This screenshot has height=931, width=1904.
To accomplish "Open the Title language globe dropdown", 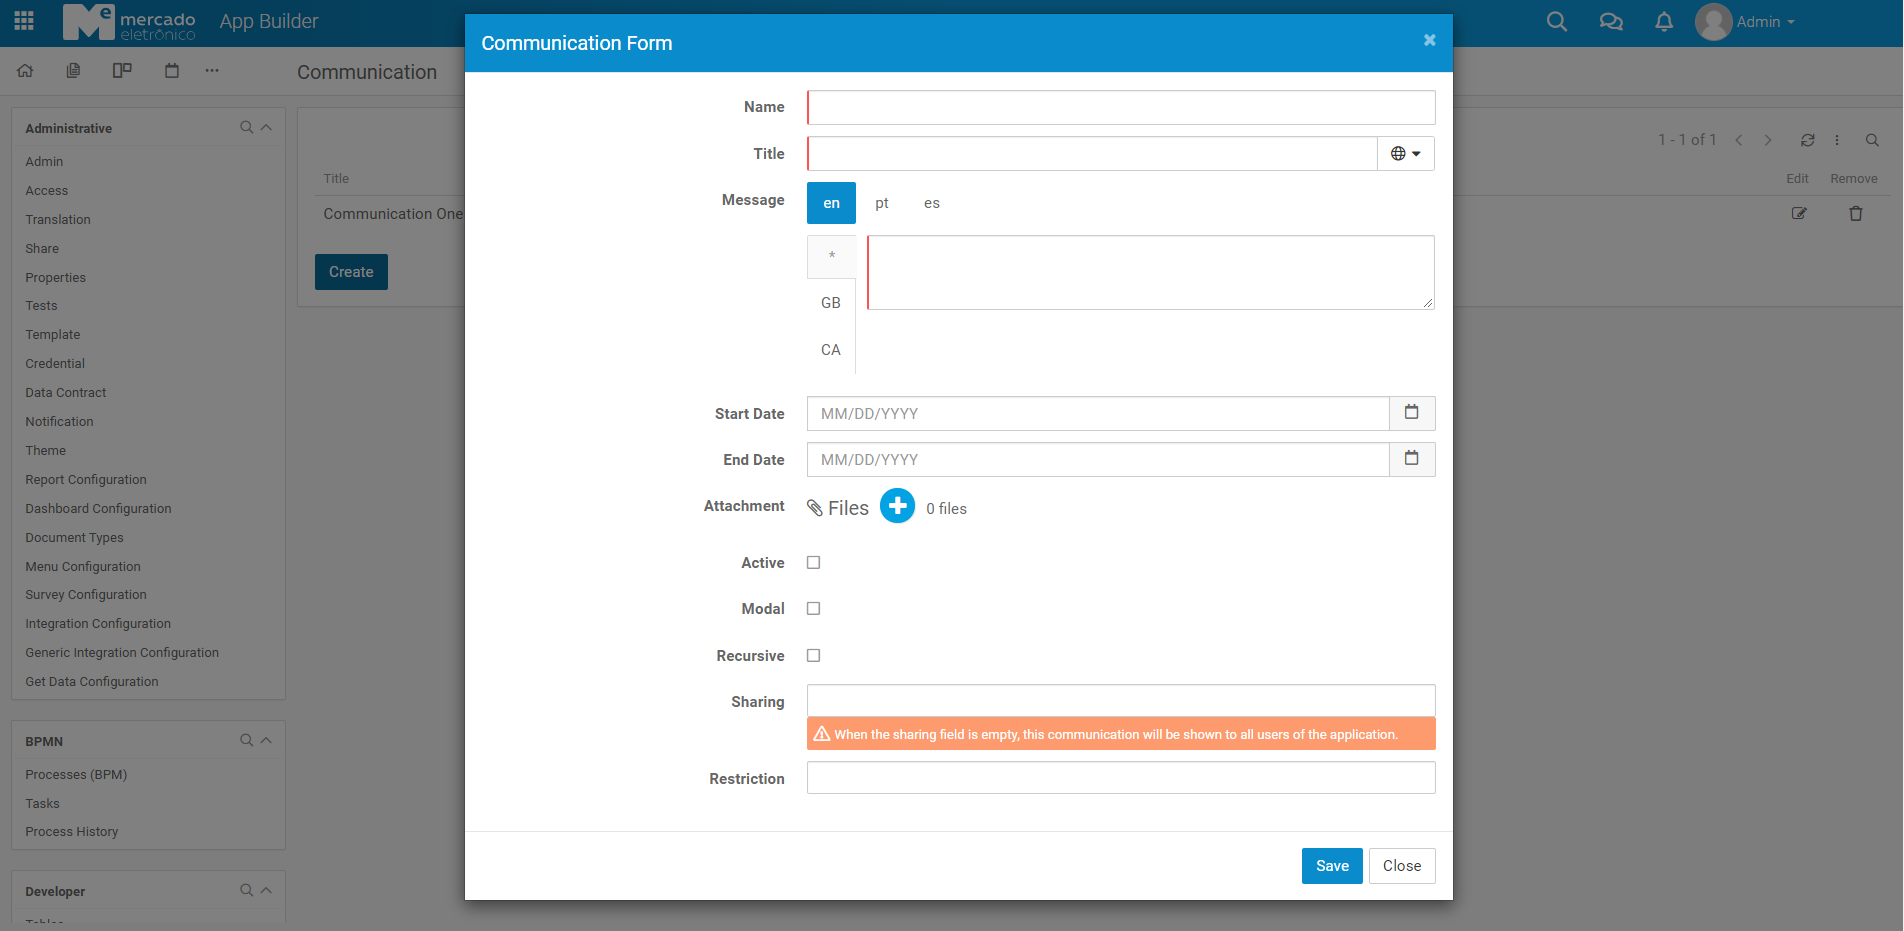I will point(1405,154).
